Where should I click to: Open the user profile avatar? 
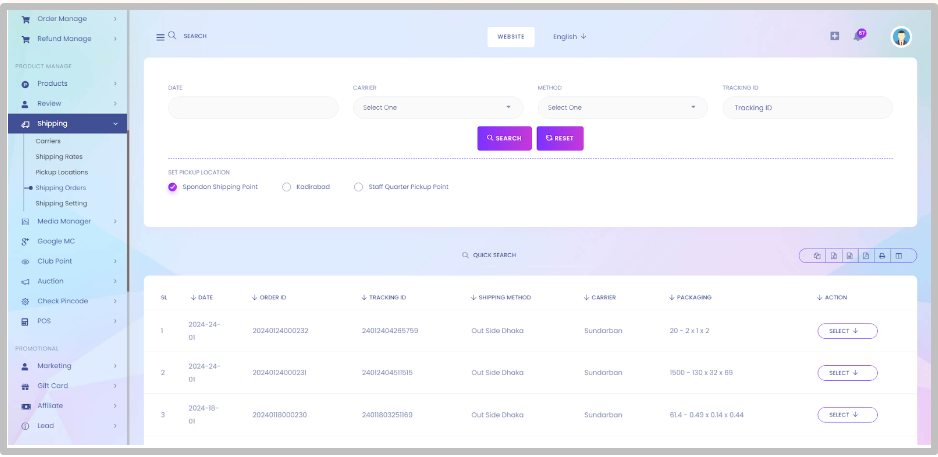[x=901, y=37]
